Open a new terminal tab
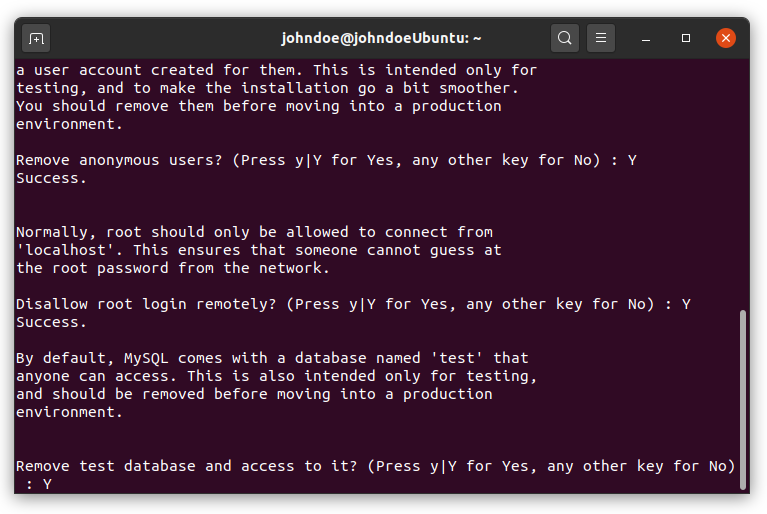The image size is (767, 514). [x=36, y=38]
